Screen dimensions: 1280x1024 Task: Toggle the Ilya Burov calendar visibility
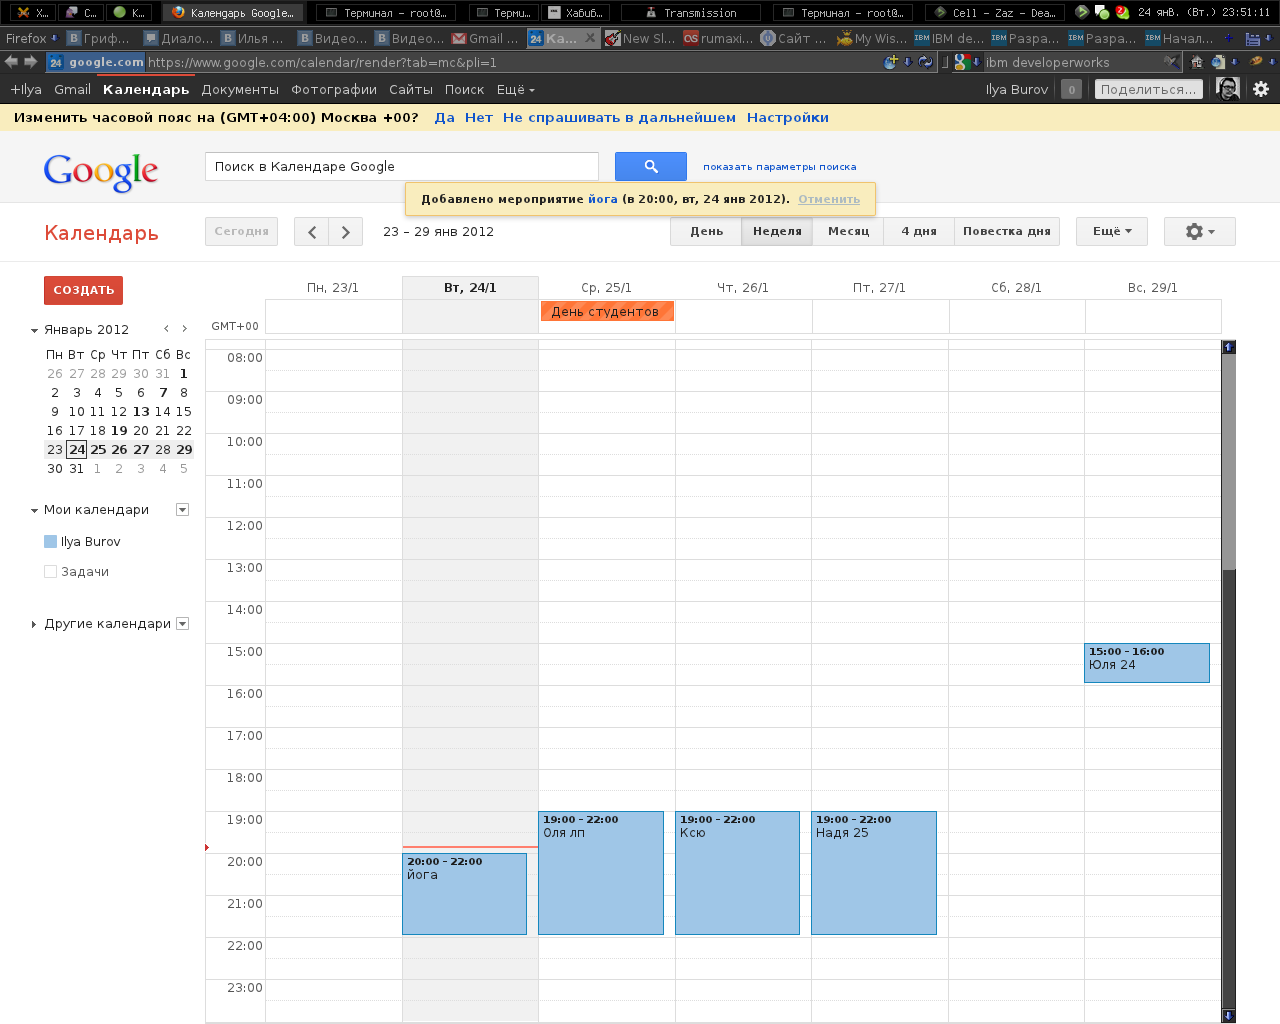point(51,542)
